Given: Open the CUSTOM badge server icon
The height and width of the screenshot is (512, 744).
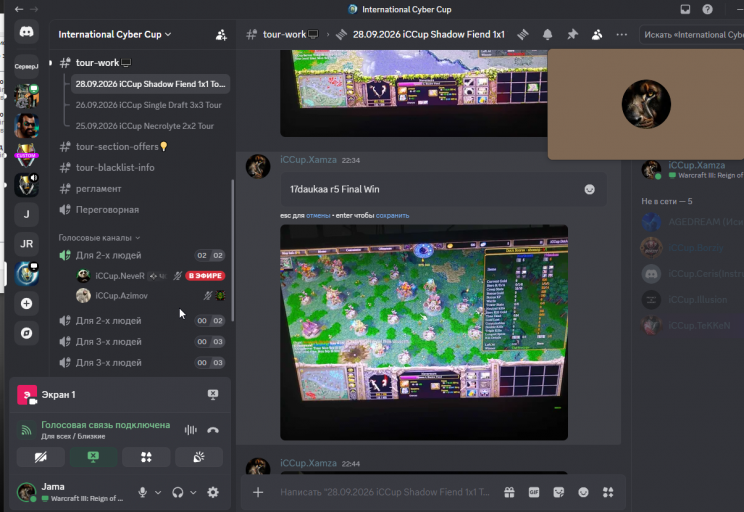Looking at the screenshot, I should point(27,155).
